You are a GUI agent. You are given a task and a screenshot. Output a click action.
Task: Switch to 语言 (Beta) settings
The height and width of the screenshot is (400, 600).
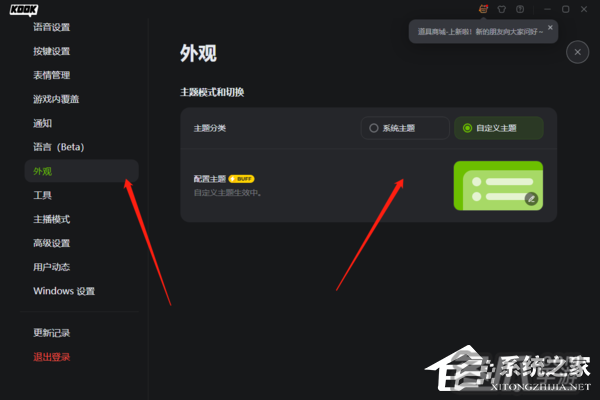[59, 147]
